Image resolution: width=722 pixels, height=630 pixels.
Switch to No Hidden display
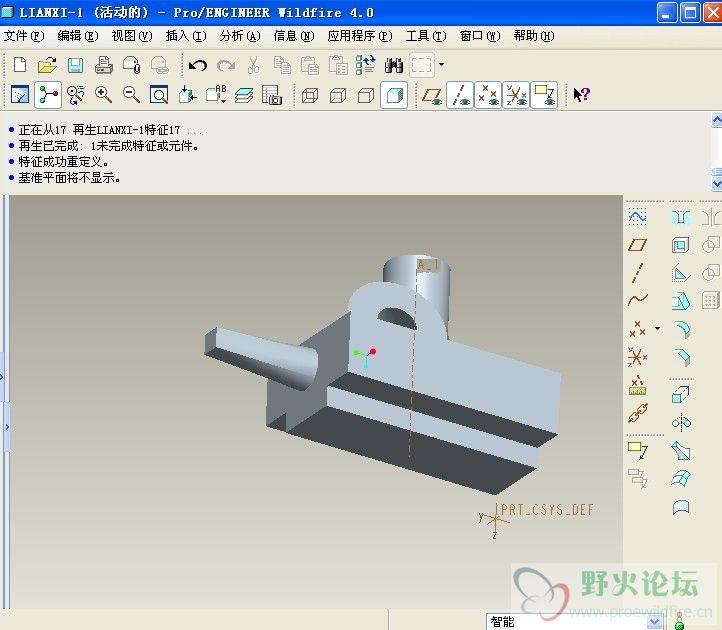[x=366, y=96]
